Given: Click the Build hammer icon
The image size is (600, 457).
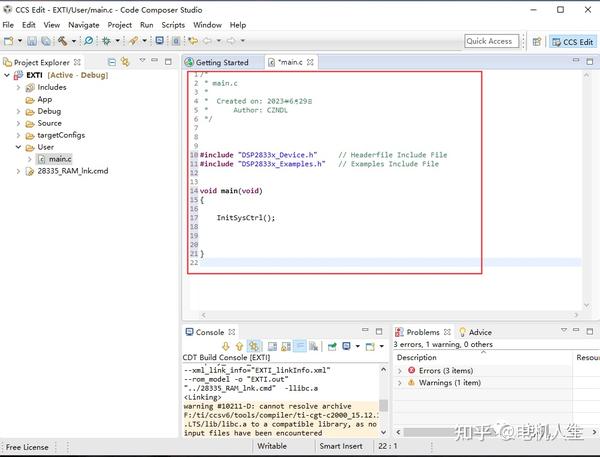Looking at the screenshot, I should coord(62,41).
